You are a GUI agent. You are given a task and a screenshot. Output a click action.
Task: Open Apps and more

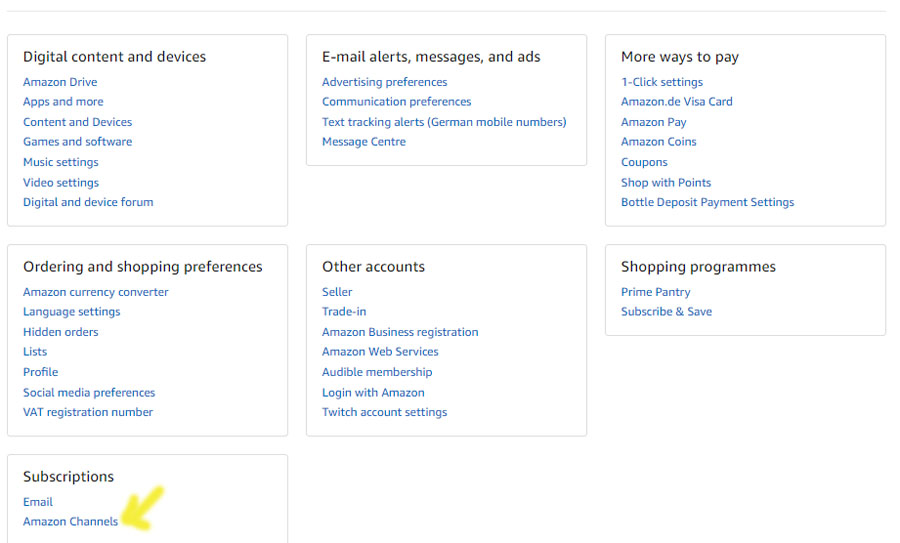(63, 102)
